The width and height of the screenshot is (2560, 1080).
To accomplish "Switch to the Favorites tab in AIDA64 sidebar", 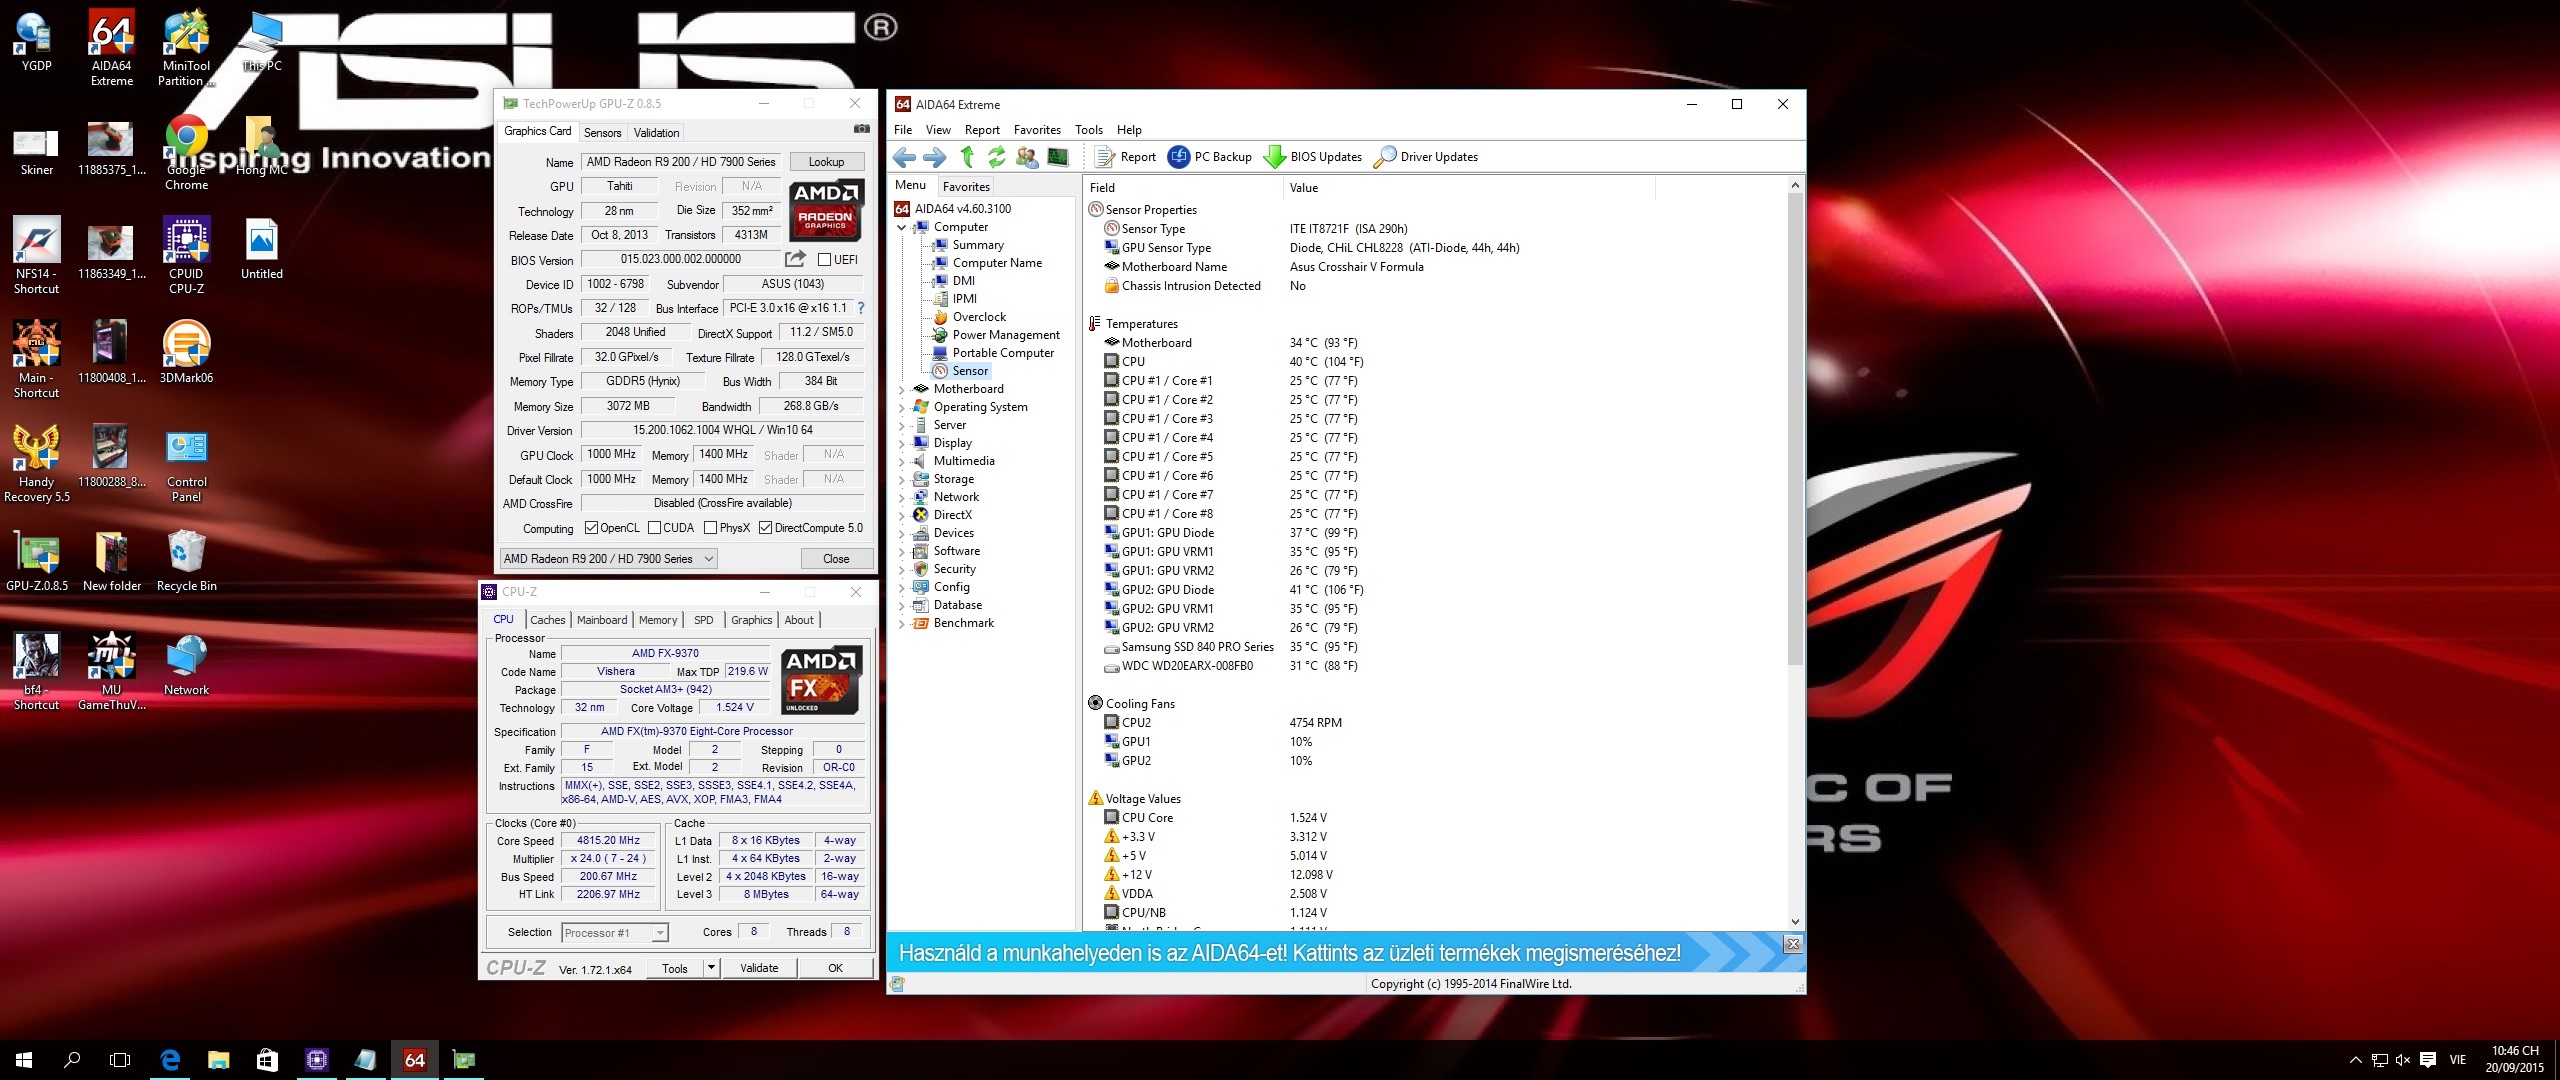I will (966, 187).
